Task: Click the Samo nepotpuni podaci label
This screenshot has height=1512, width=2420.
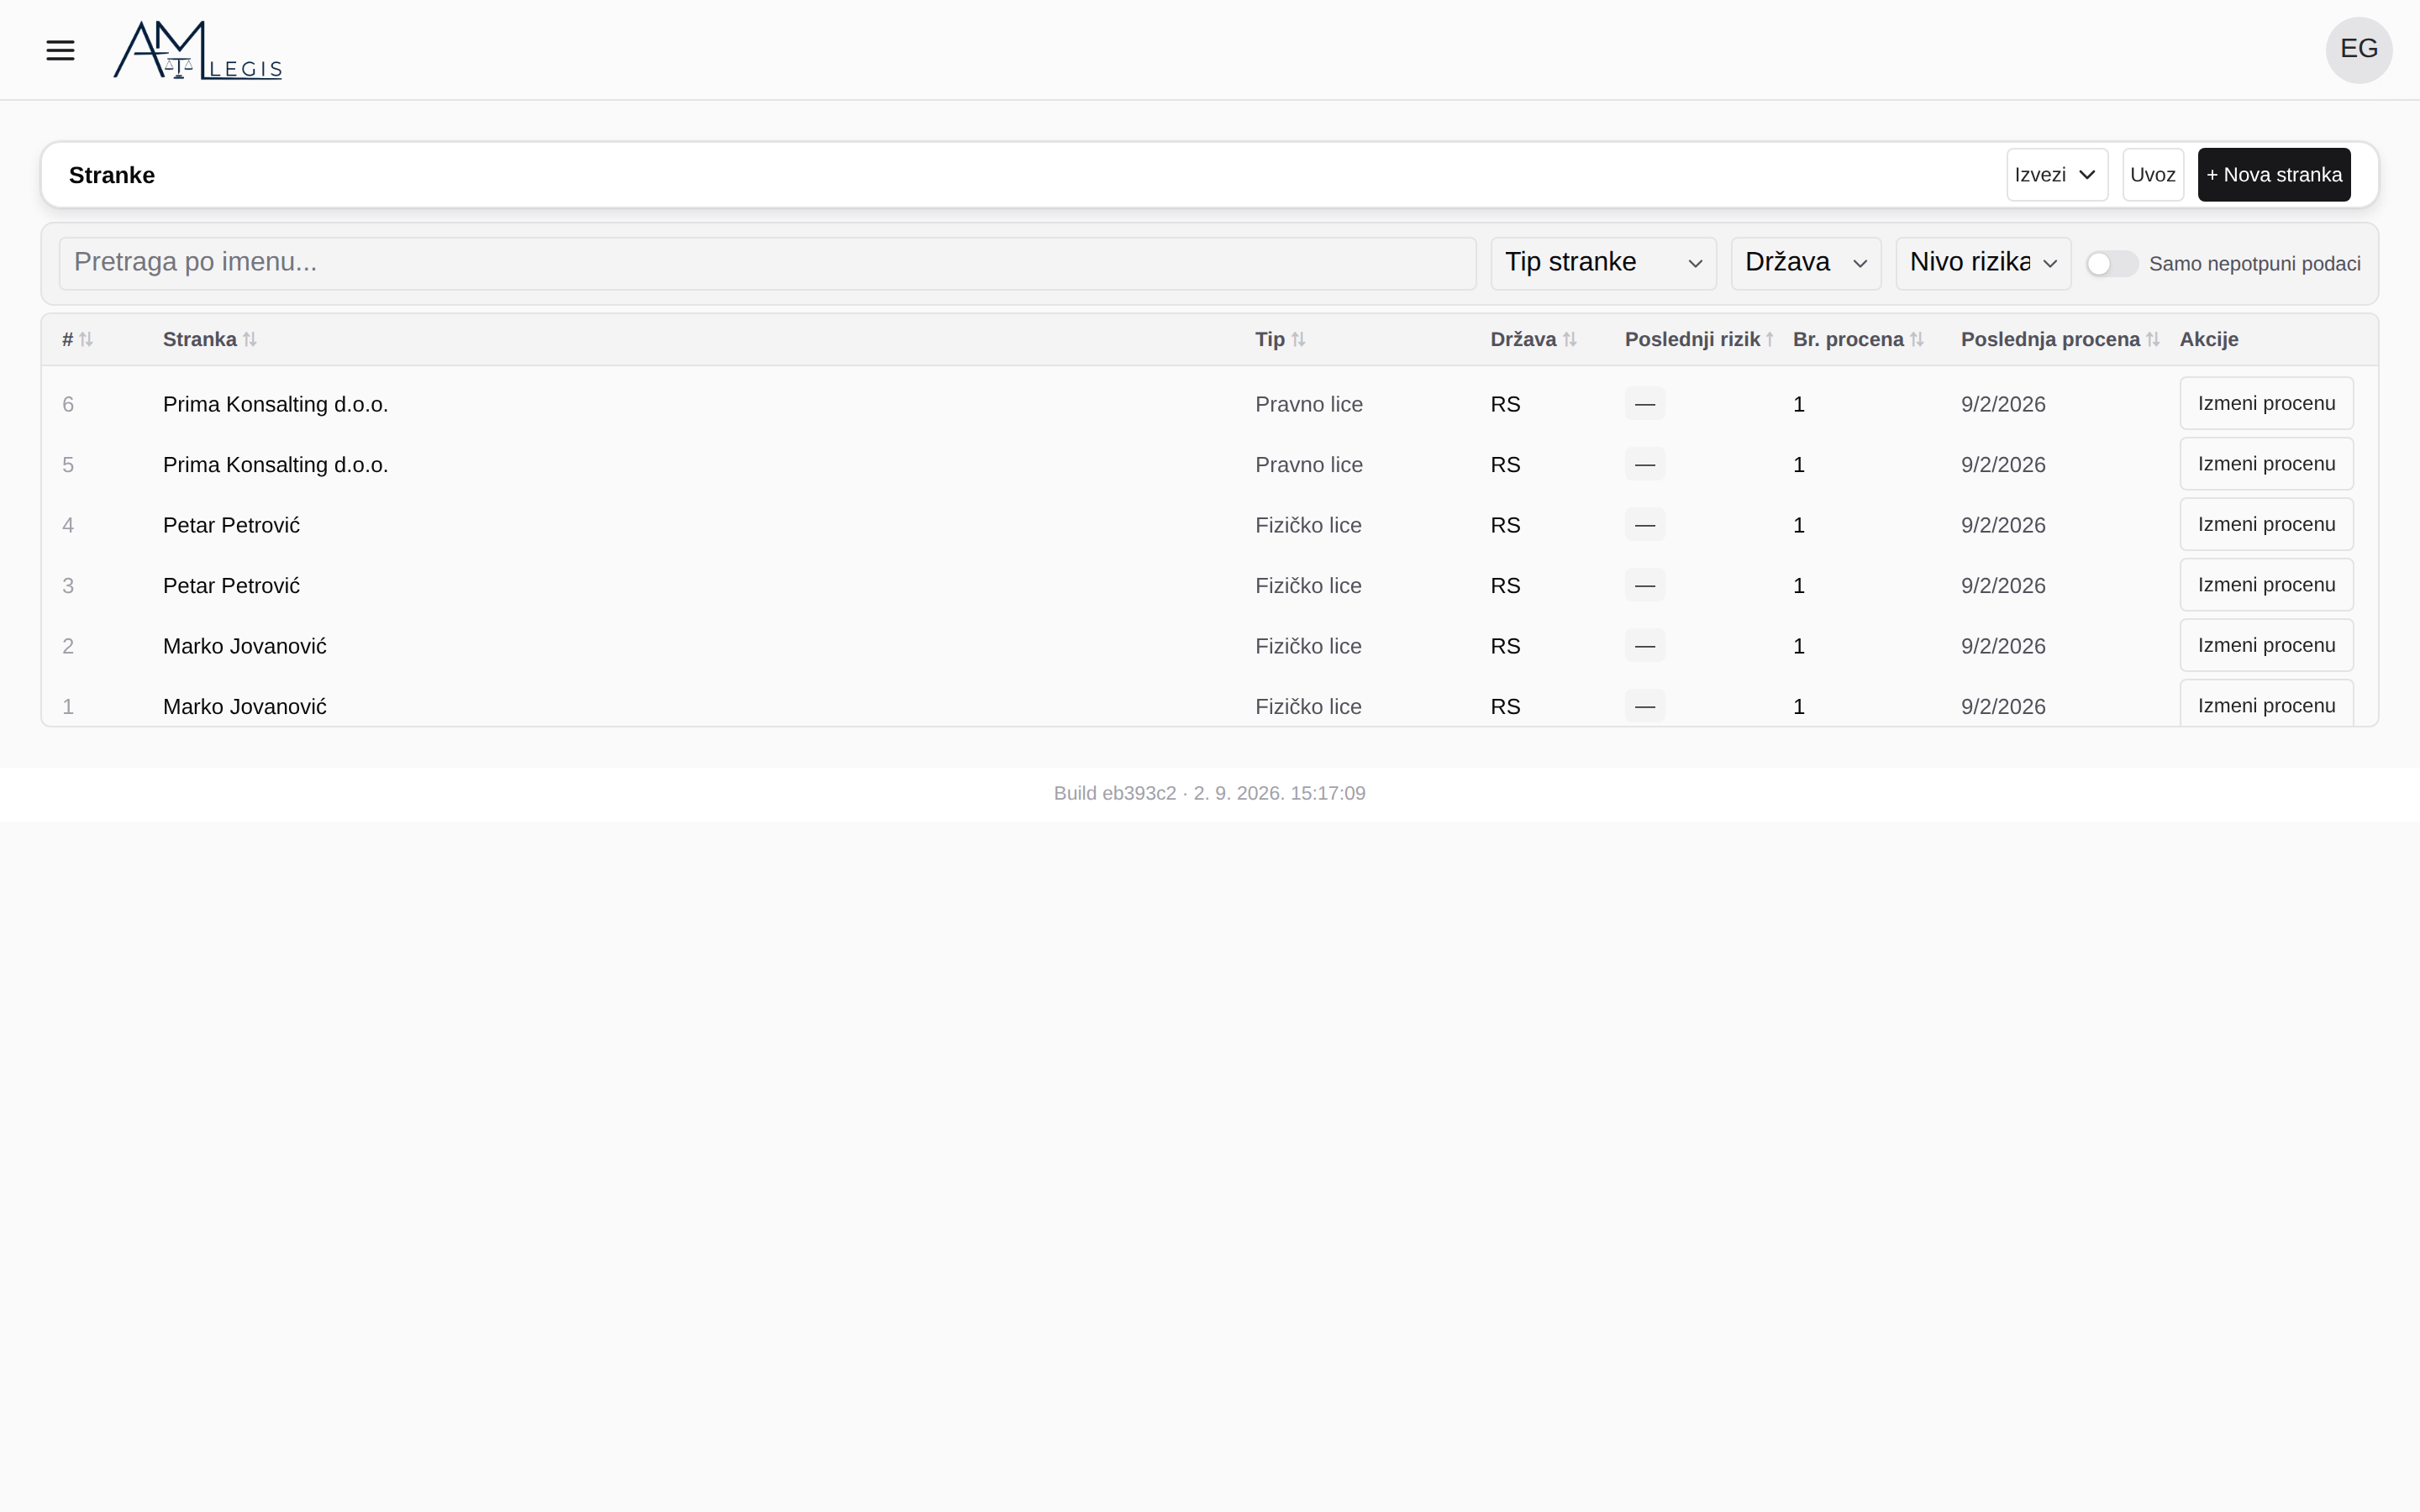Action: (x=2254, y=264)
